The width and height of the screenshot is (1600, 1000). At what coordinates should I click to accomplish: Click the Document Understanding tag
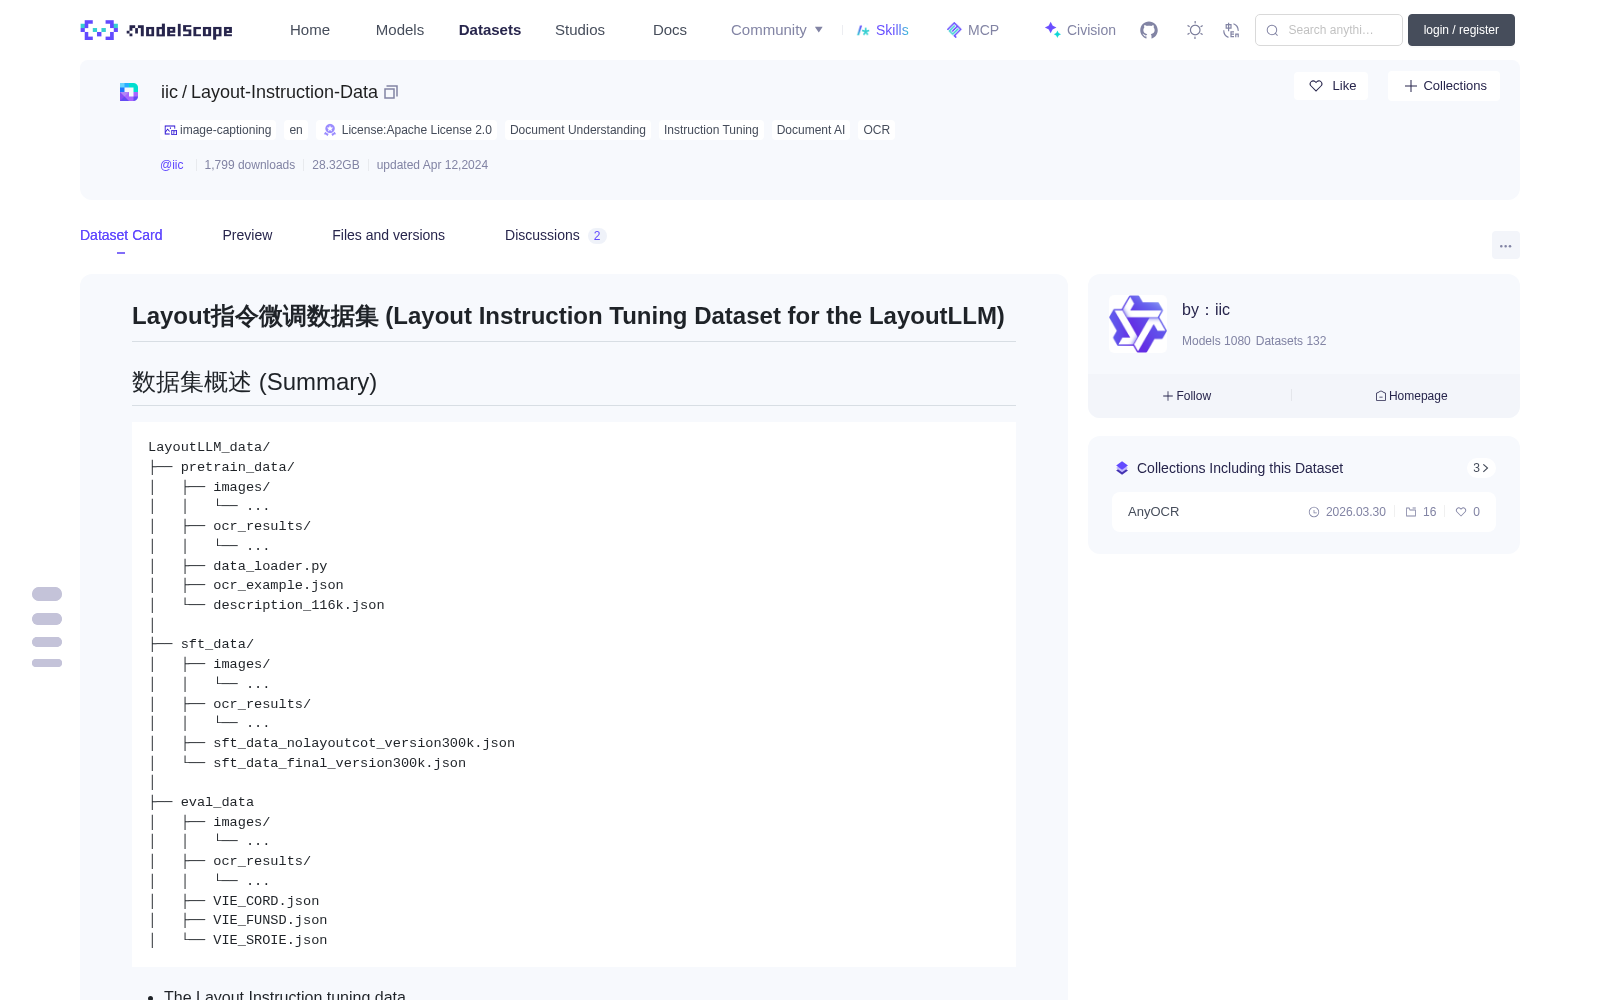[x=578, y=130]
